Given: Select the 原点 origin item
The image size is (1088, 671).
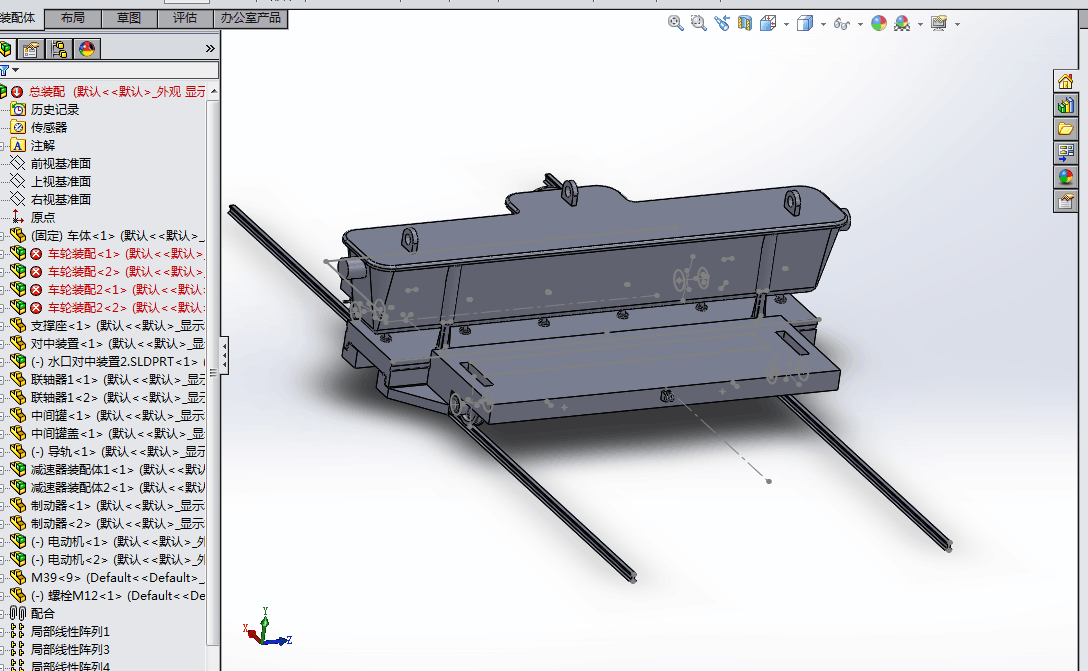Looking at the screenshot, I should tap(42, 218).
